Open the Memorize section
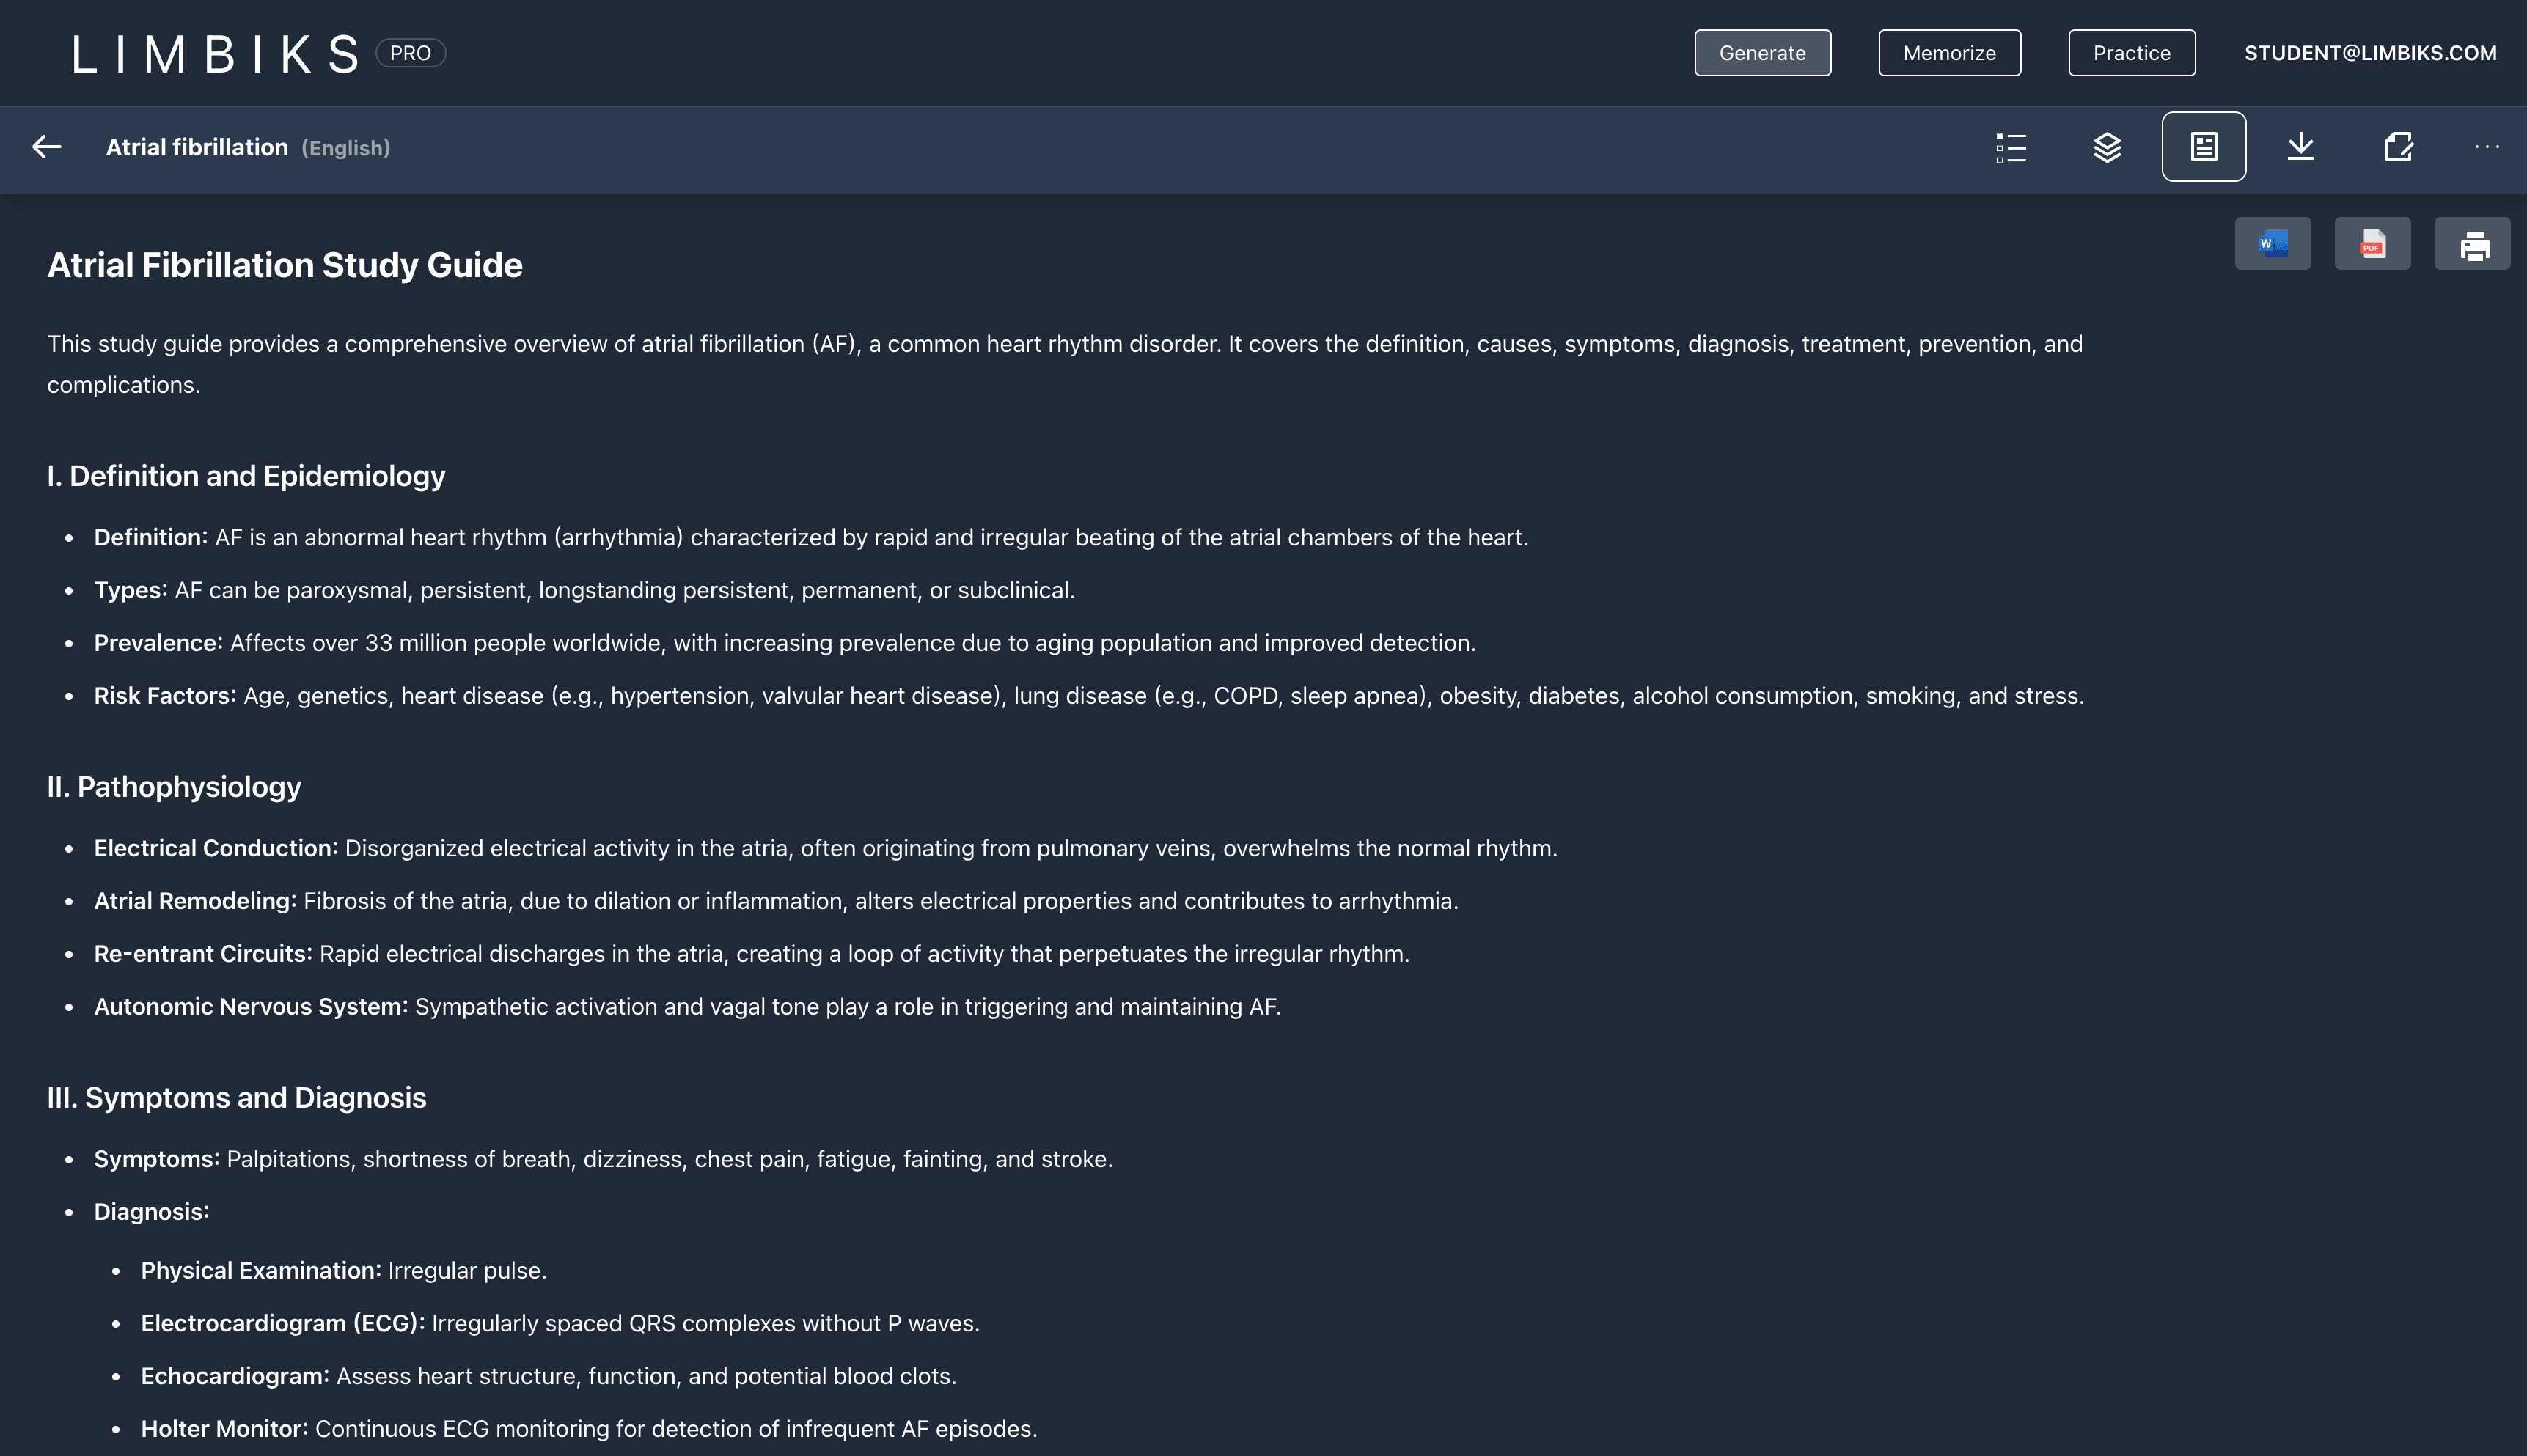Viewport: 2527px width, 1456px height. click(1949, 53)
